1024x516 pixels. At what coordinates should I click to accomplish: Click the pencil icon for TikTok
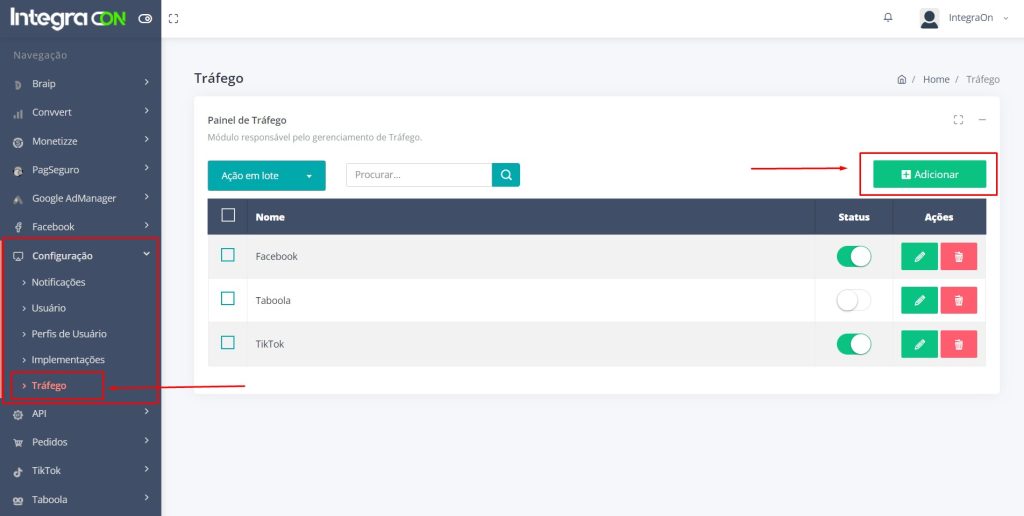coord(919,344)
